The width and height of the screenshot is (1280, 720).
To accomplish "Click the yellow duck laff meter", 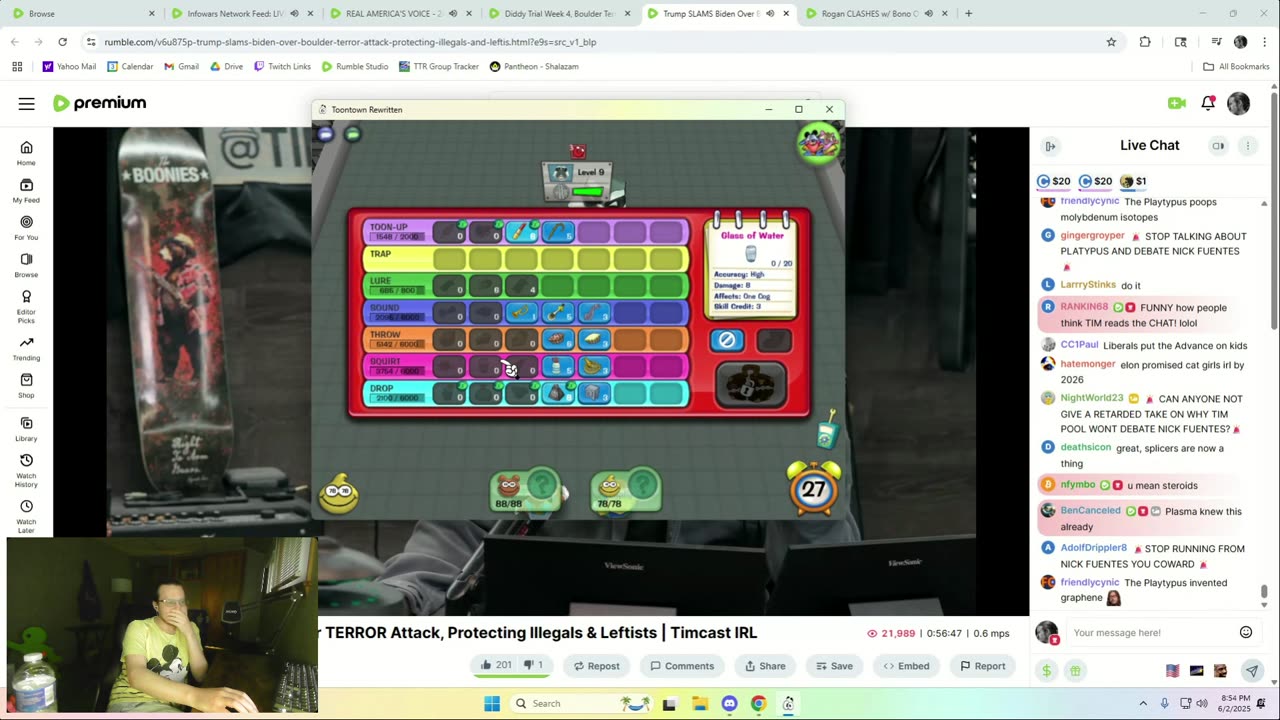I will [339, 493].
